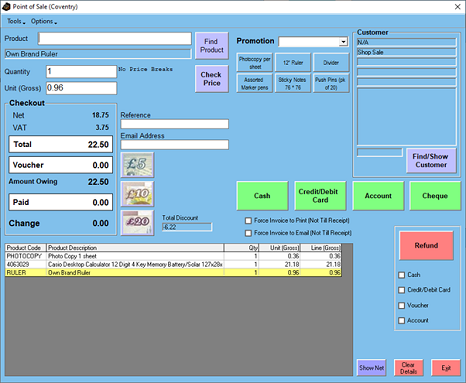
Task: Open the Options menu
Action: tap(44, 21)
